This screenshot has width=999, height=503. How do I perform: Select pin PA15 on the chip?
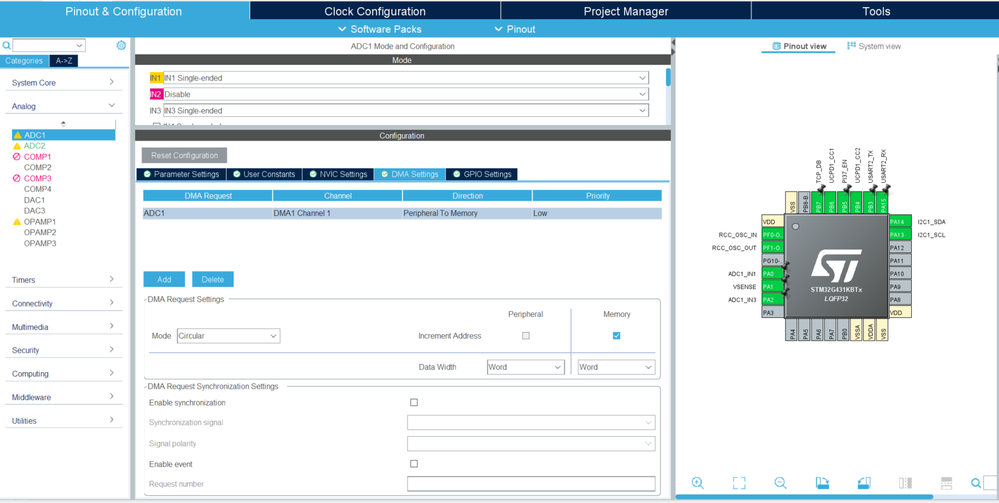tap(882, 202)
